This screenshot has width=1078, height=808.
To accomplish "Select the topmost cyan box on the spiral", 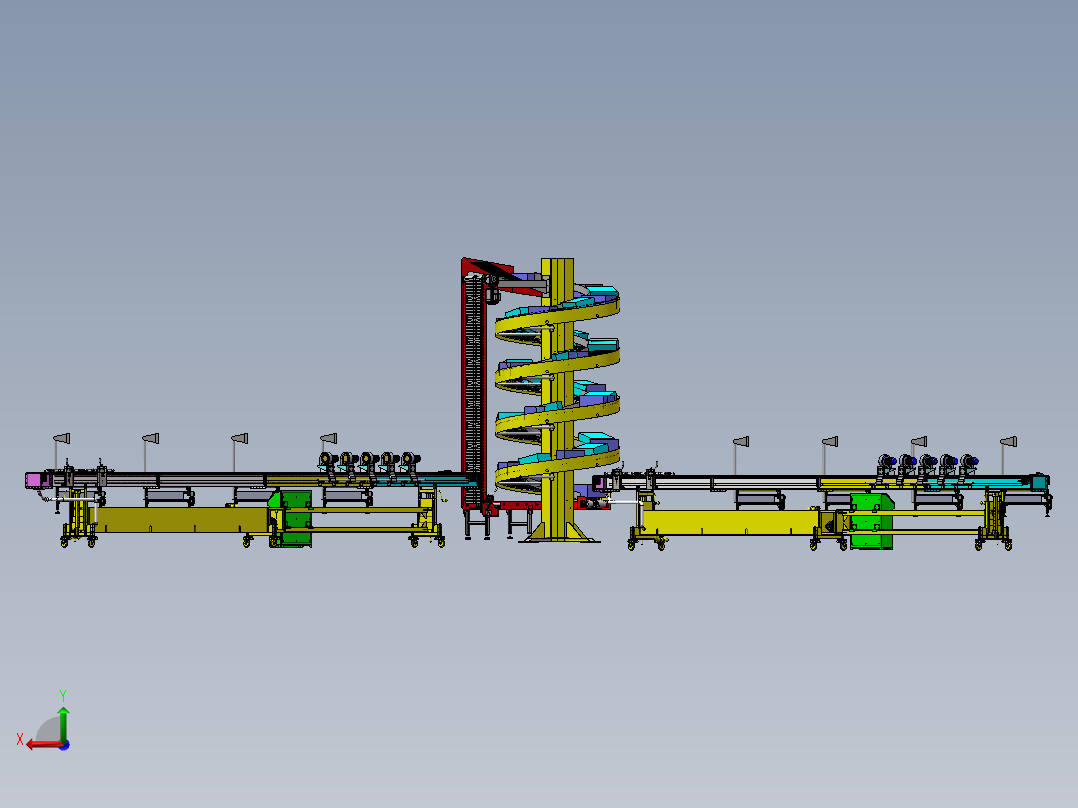I will pos(601,291).
